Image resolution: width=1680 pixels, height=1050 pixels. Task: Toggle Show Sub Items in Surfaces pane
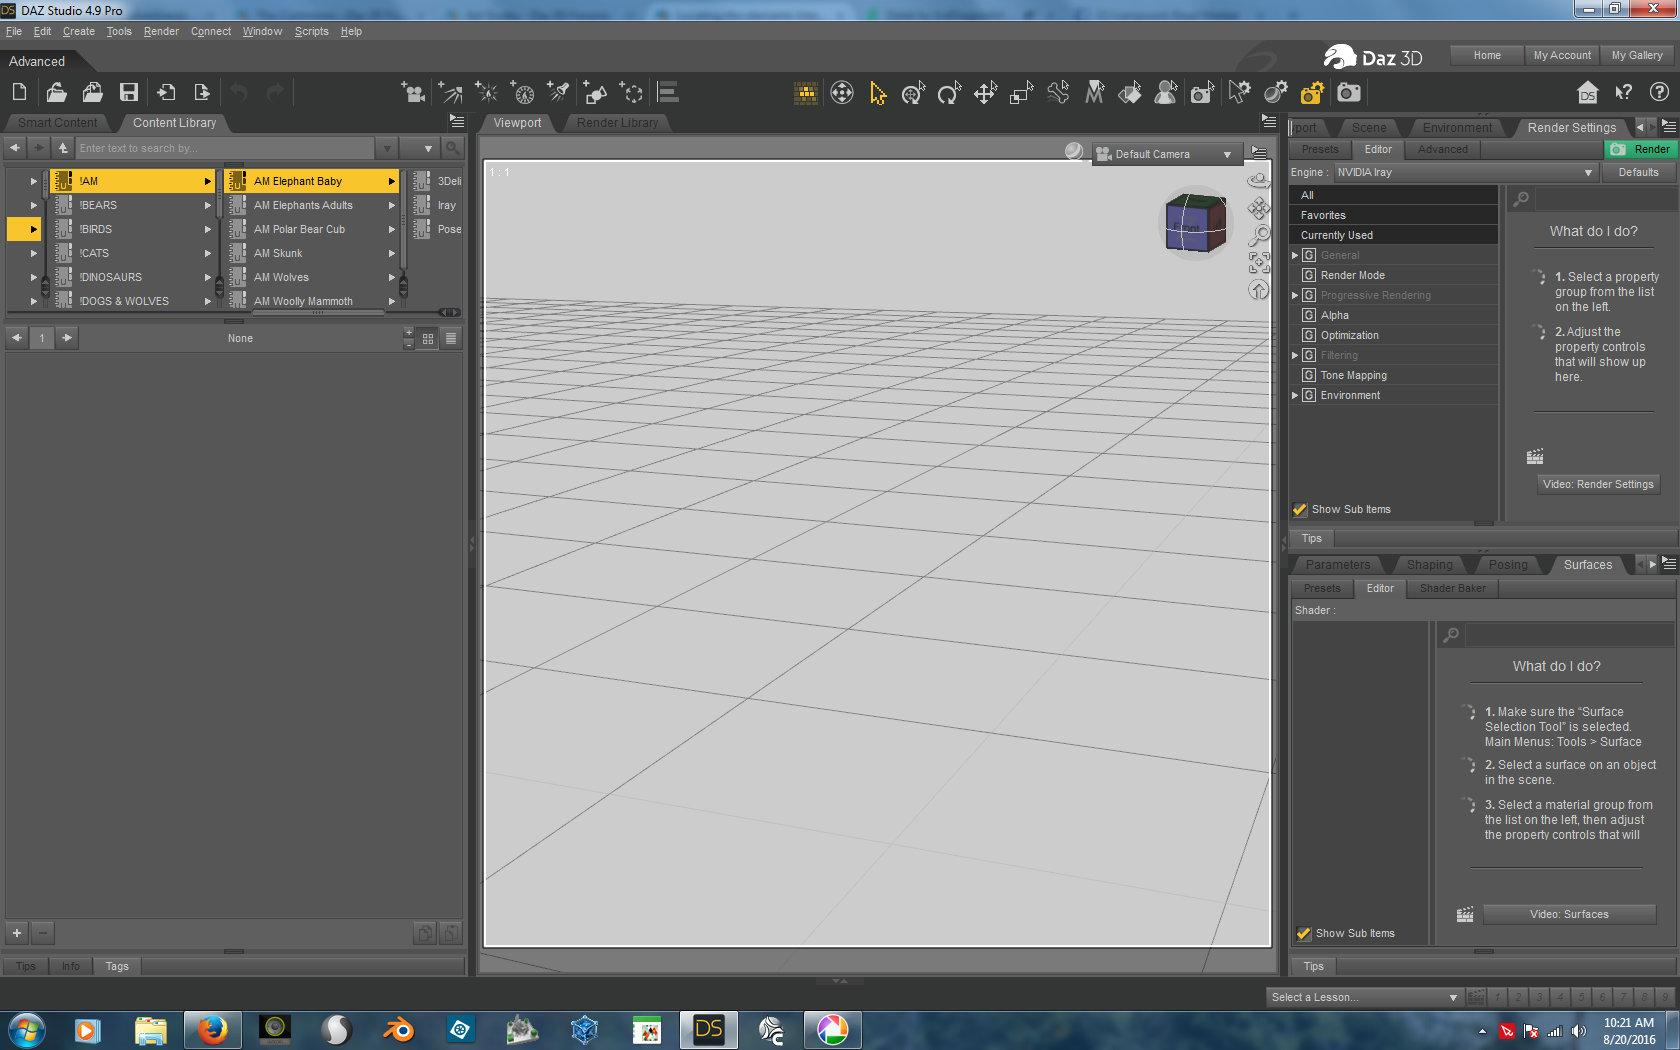coord(1304,934)
